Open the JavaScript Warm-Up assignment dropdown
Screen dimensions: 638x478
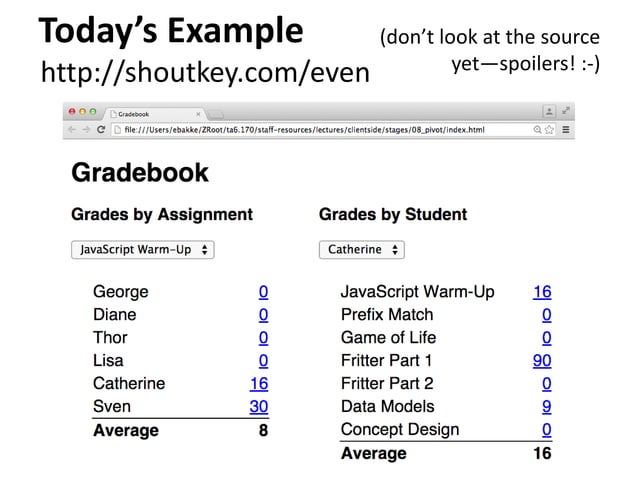click(143, 250)
